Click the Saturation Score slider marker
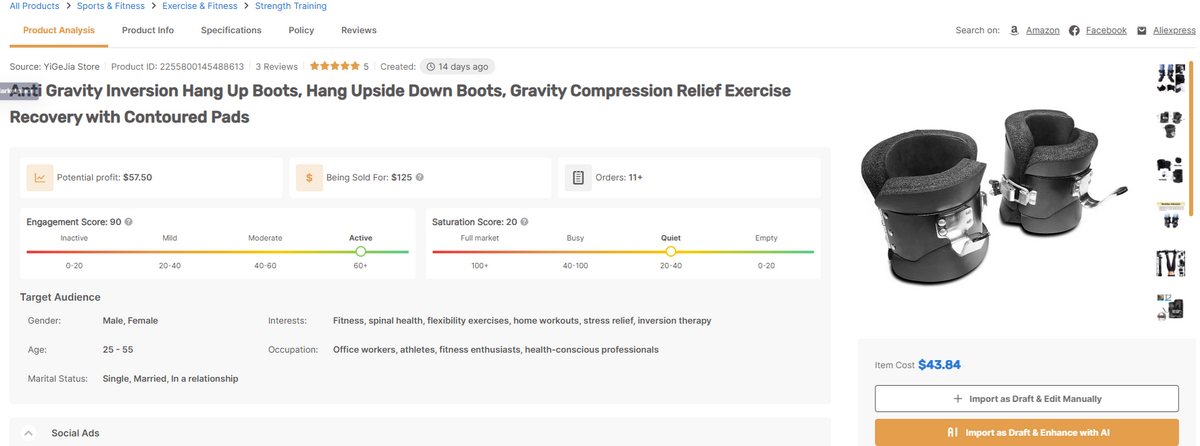The height and width of the screenshot is (446, 1200). pos(671,251)
